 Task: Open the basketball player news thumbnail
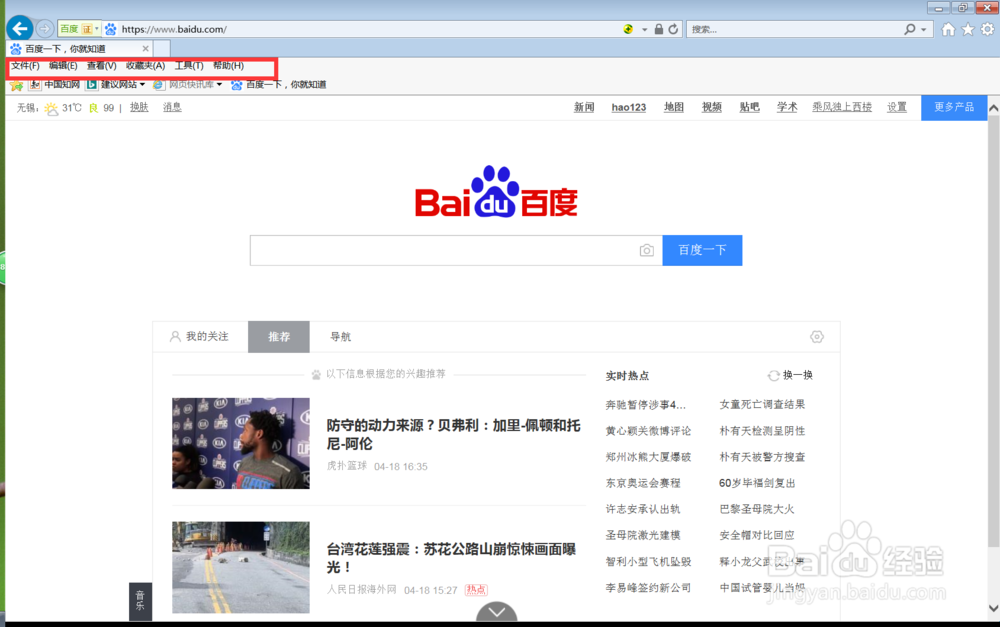click(241, 443)
